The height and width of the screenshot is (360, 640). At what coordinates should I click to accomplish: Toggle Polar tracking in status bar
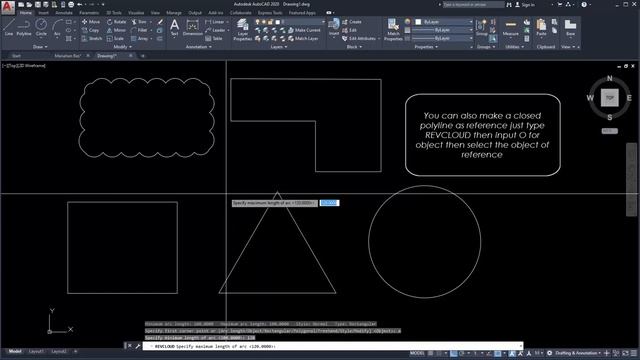(462, 353)
